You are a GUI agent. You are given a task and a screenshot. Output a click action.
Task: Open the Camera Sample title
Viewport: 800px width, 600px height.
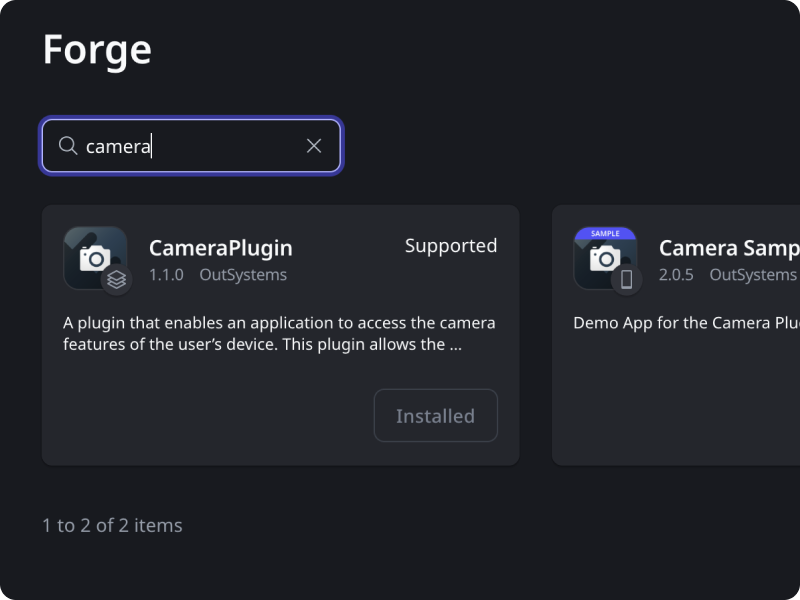tap(728, 248)
